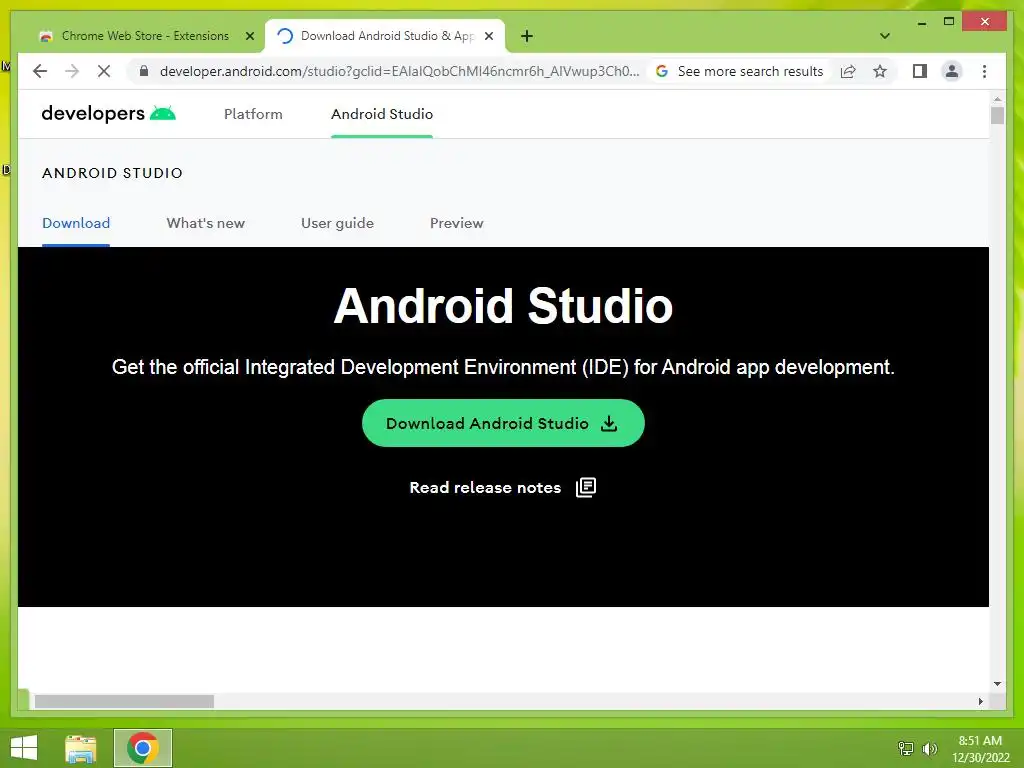
Task: Click the Download Android Studio button
Action: tap(503, 423)
